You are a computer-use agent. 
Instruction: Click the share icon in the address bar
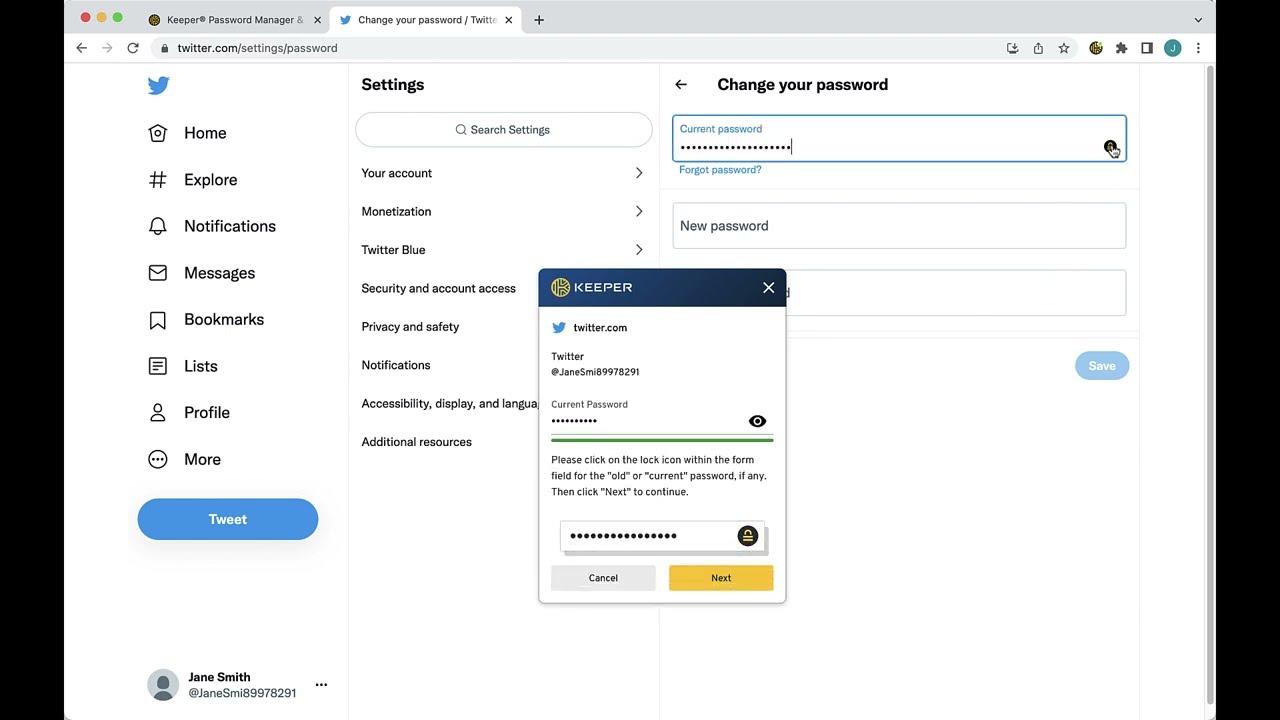(x=1038, y=48)
